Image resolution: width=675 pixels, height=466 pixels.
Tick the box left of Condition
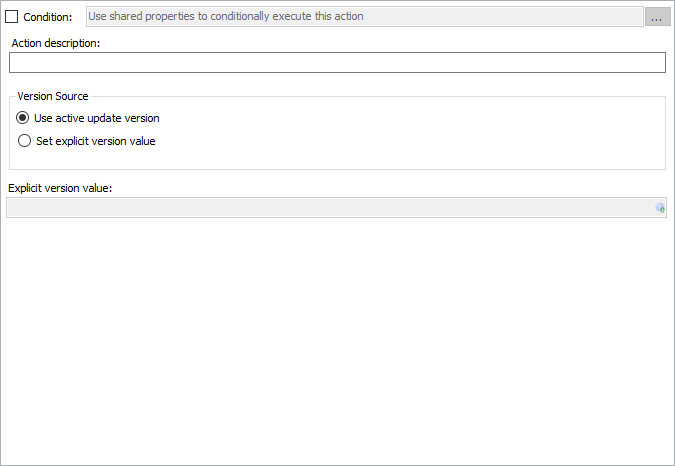12,17
